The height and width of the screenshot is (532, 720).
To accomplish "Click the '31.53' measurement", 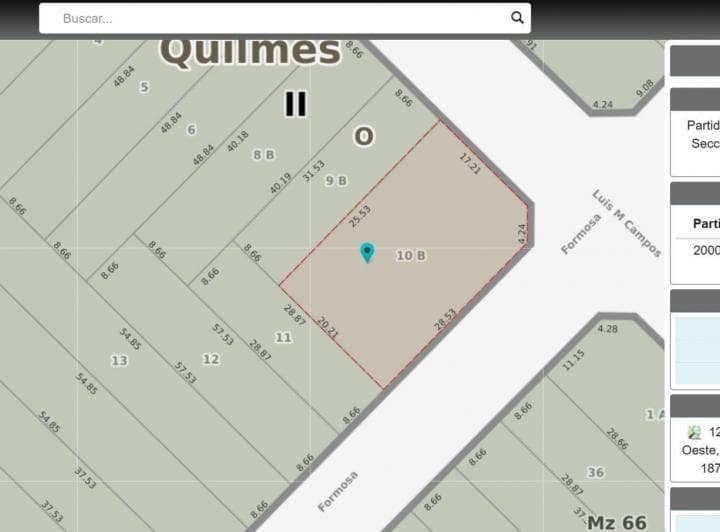I will [x=314, y=171].
